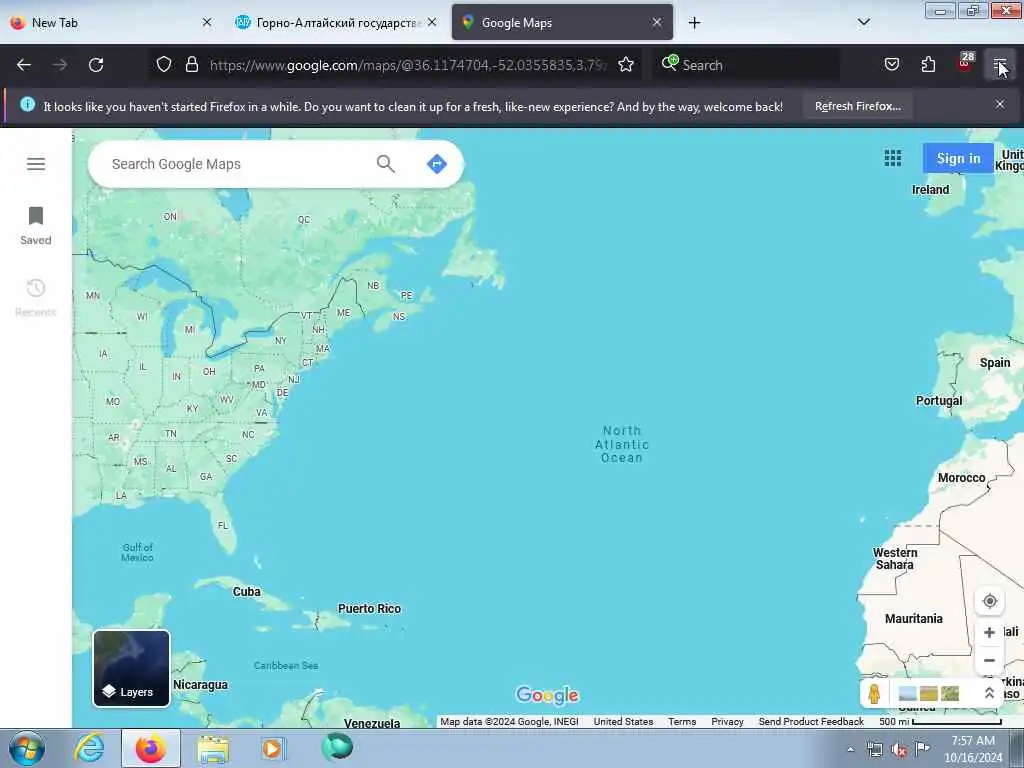View site security padlock info
The image size is (1024, 768).
[191, 65]
